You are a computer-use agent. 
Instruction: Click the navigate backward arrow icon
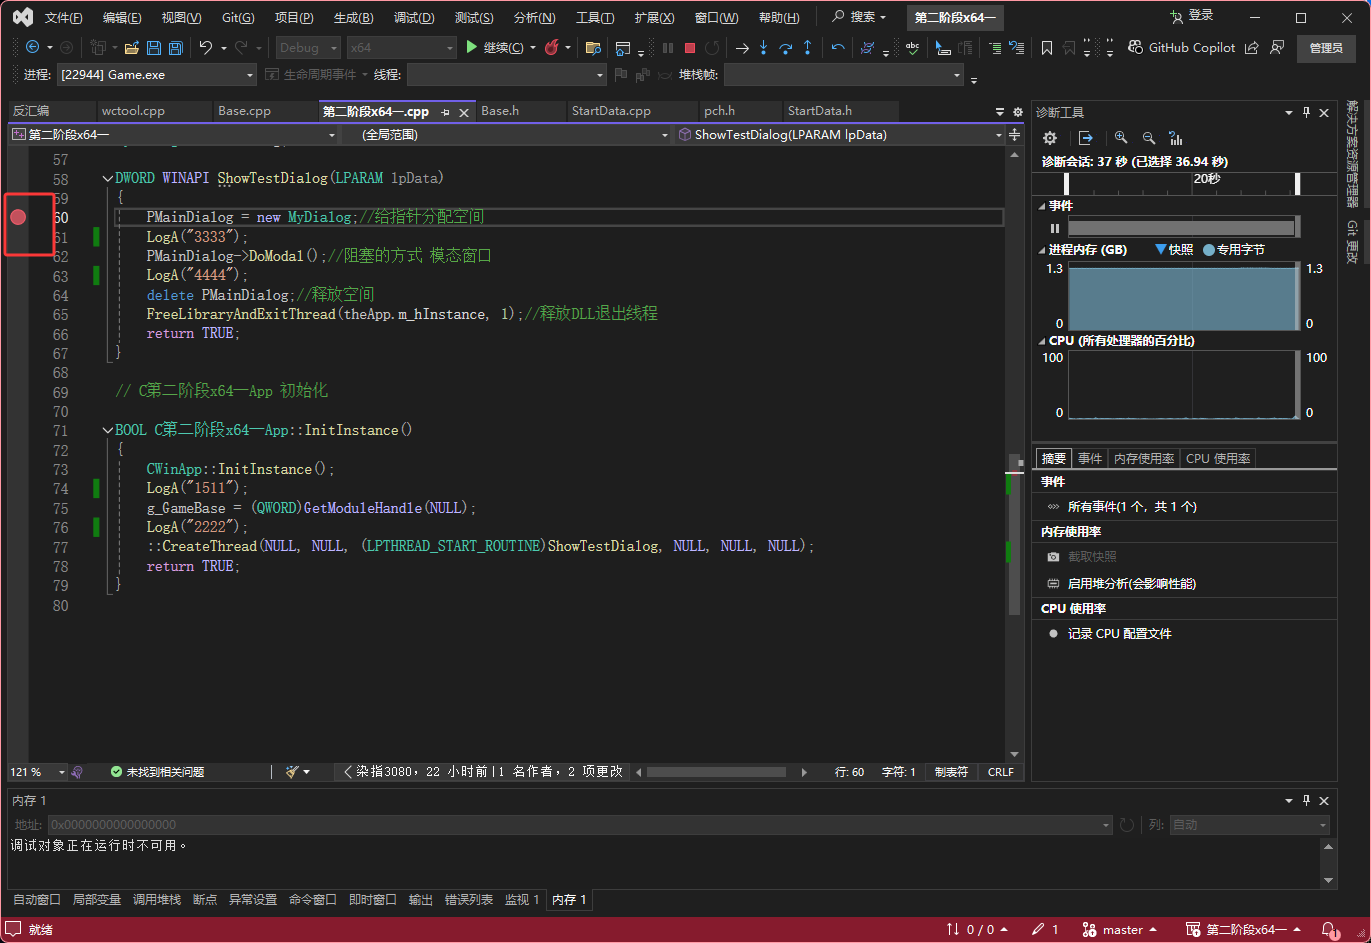[32, 47]
